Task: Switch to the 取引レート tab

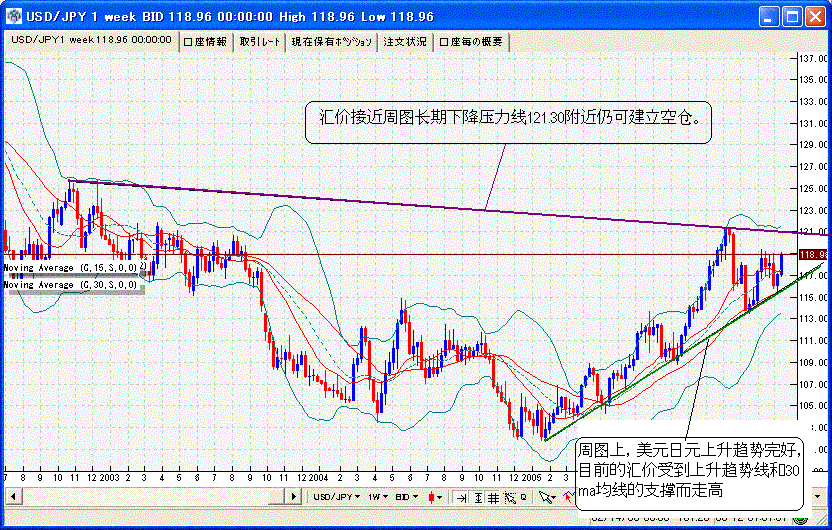Action: 260,42
